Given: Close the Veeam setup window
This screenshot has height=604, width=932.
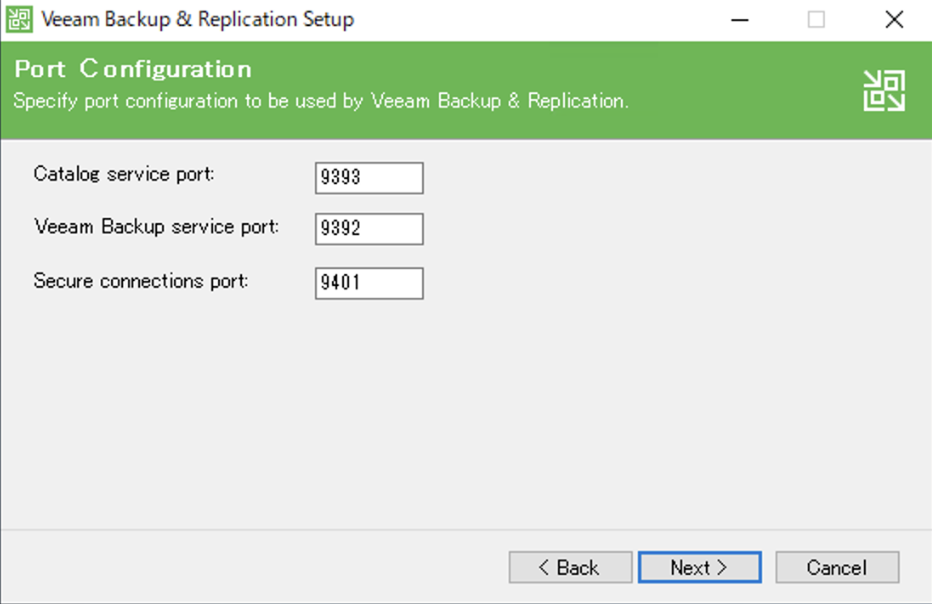Looking at the screenshot, I should 894,20.
